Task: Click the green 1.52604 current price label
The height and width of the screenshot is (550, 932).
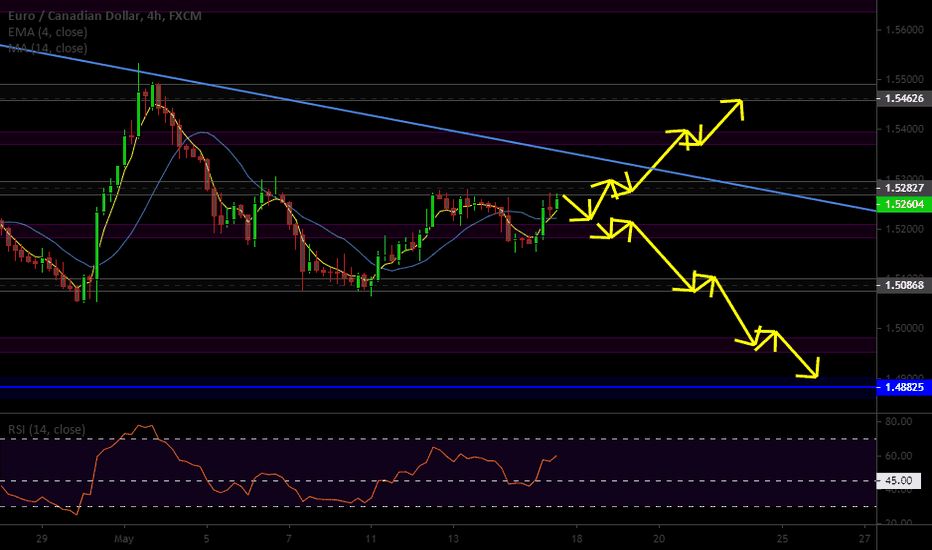Action: pyautogui.click(x=904, y=204)
